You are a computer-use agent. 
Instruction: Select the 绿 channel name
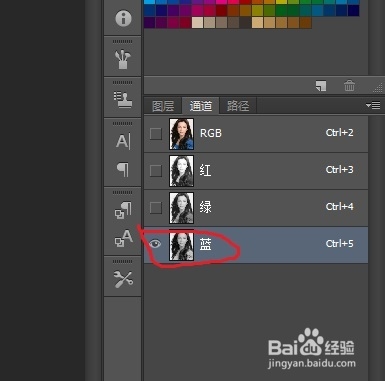pos(205,207)
